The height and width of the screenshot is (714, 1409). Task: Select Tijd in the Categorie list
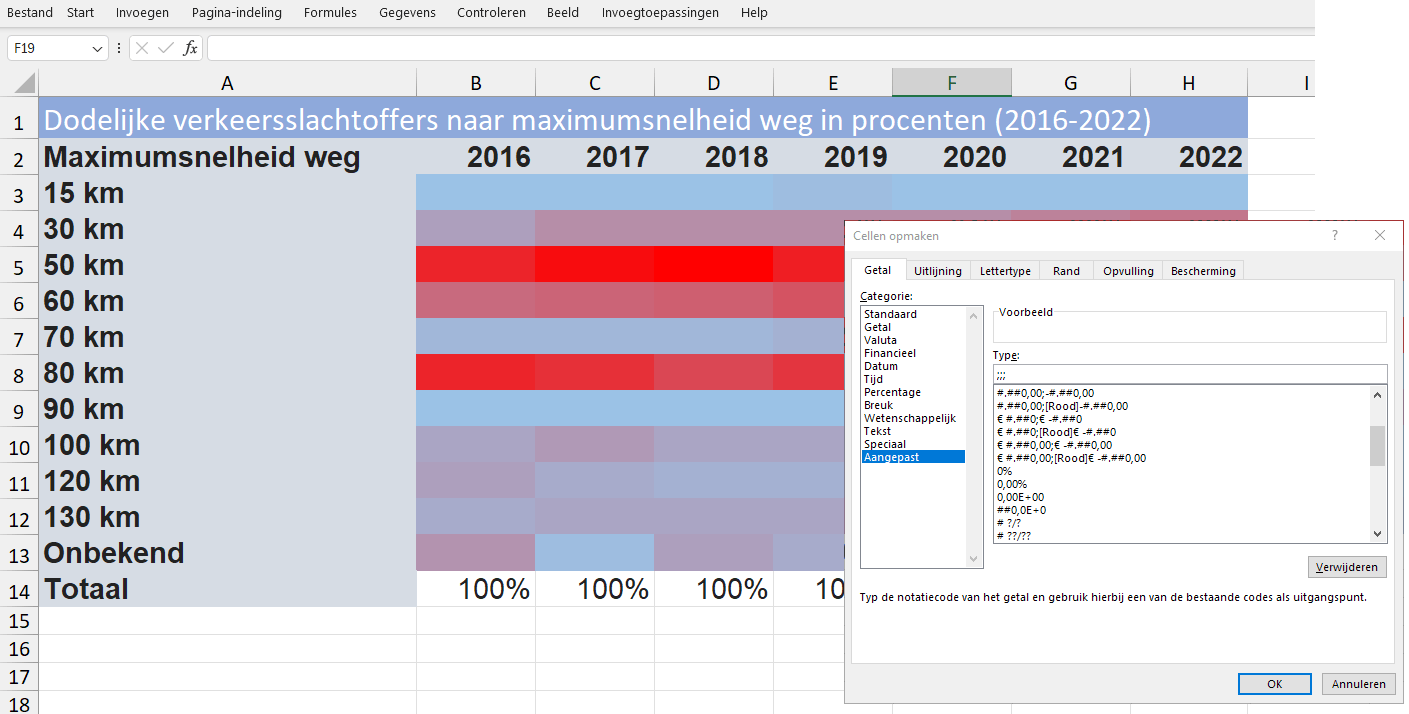tap(913, 379)
